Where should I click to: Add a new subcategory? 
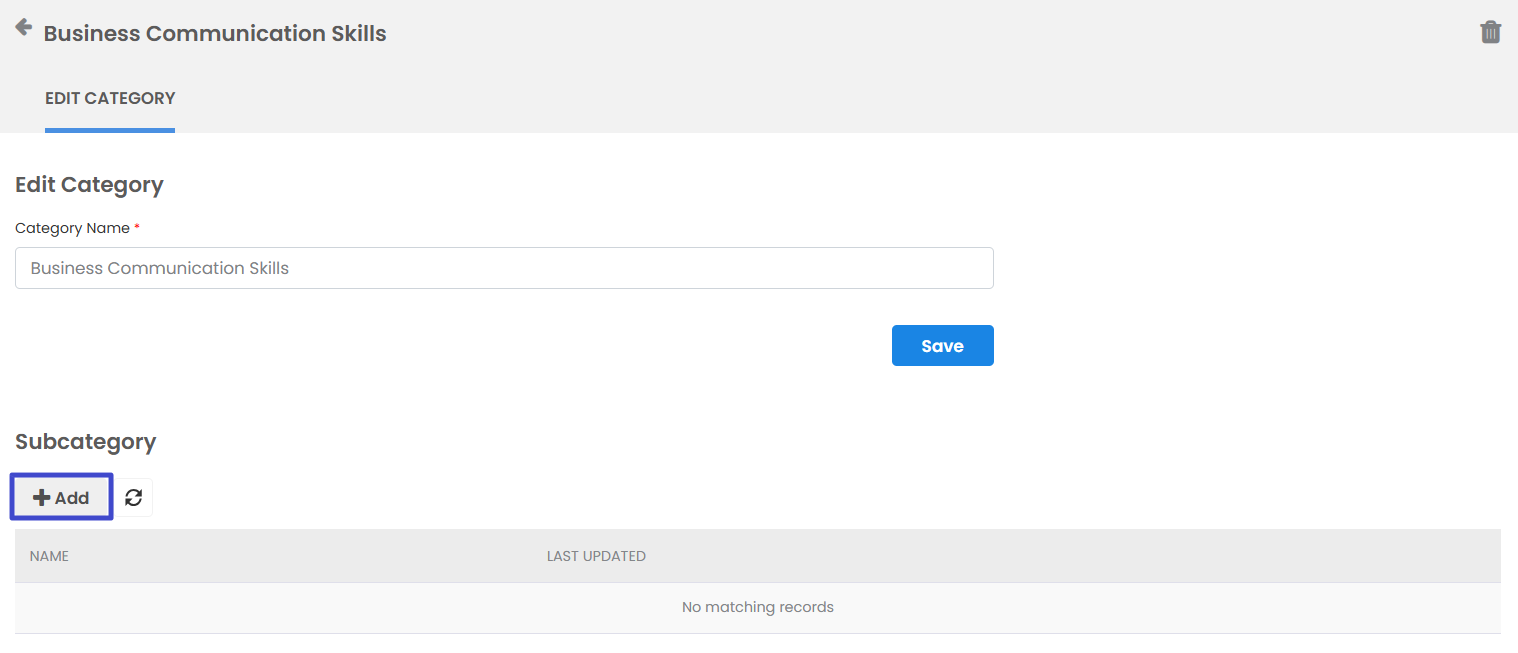(x=61, y=498)
